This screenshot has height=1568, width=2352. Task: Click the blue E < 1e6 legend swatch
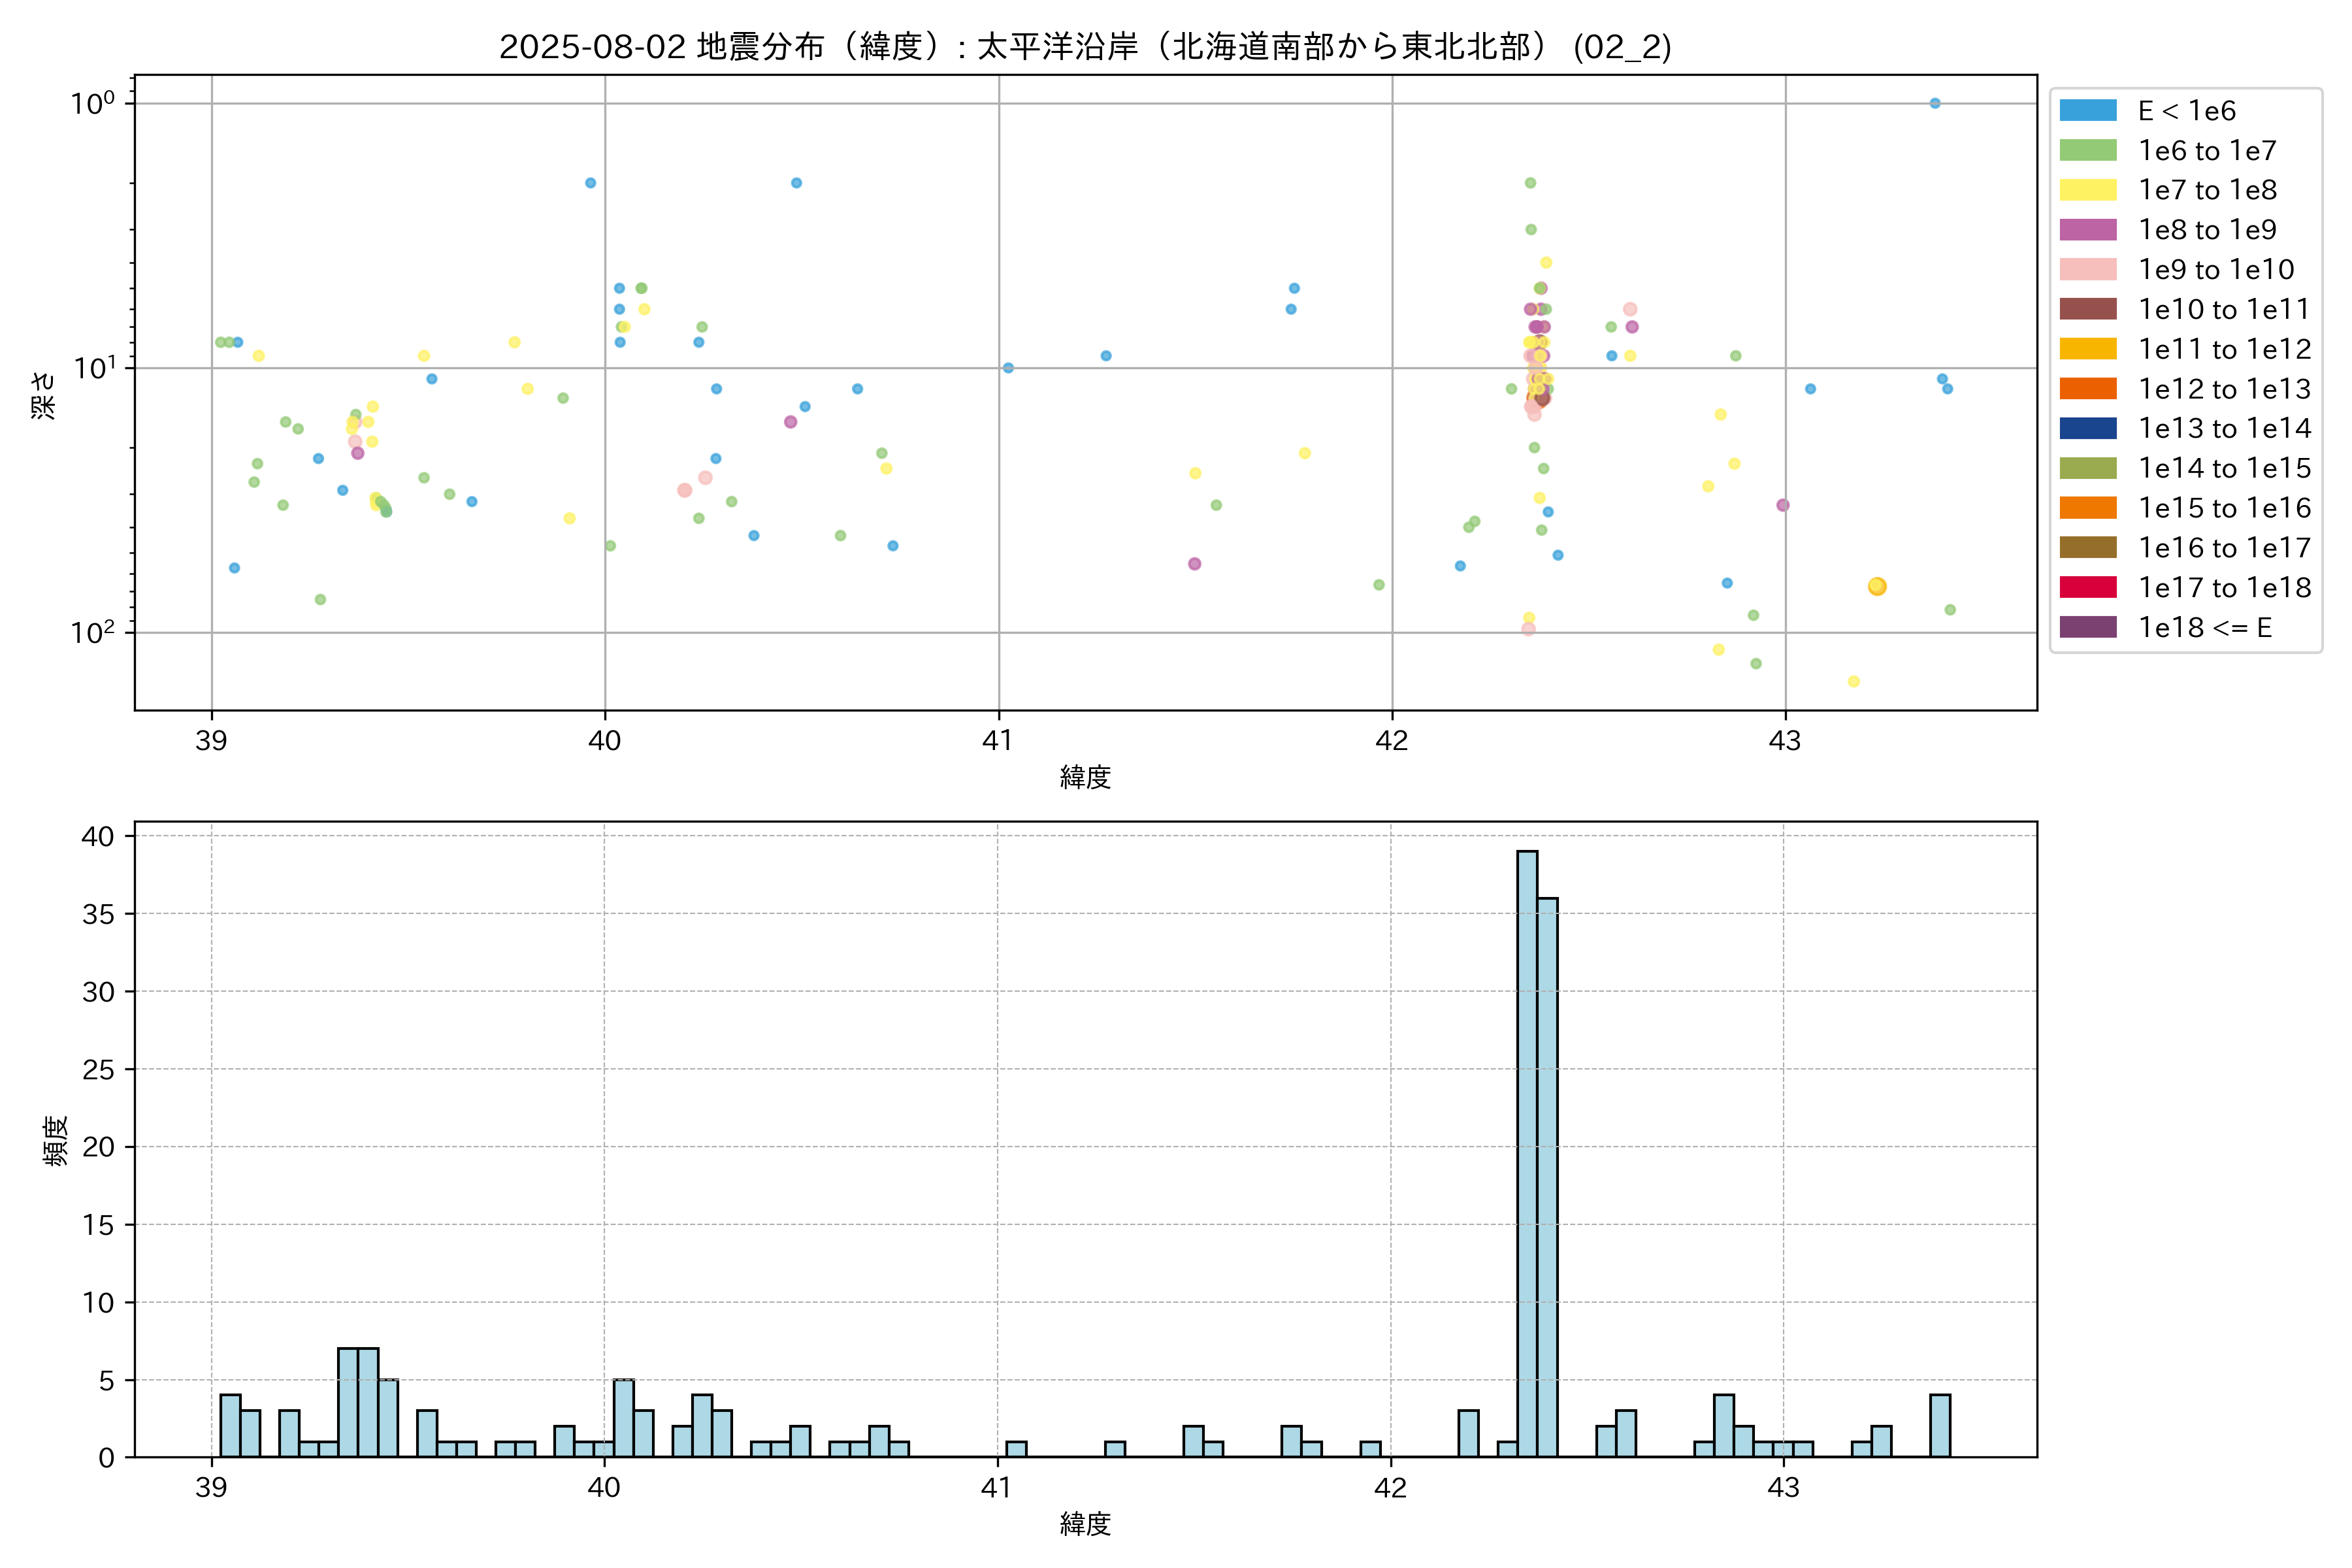click(2087, 111)
